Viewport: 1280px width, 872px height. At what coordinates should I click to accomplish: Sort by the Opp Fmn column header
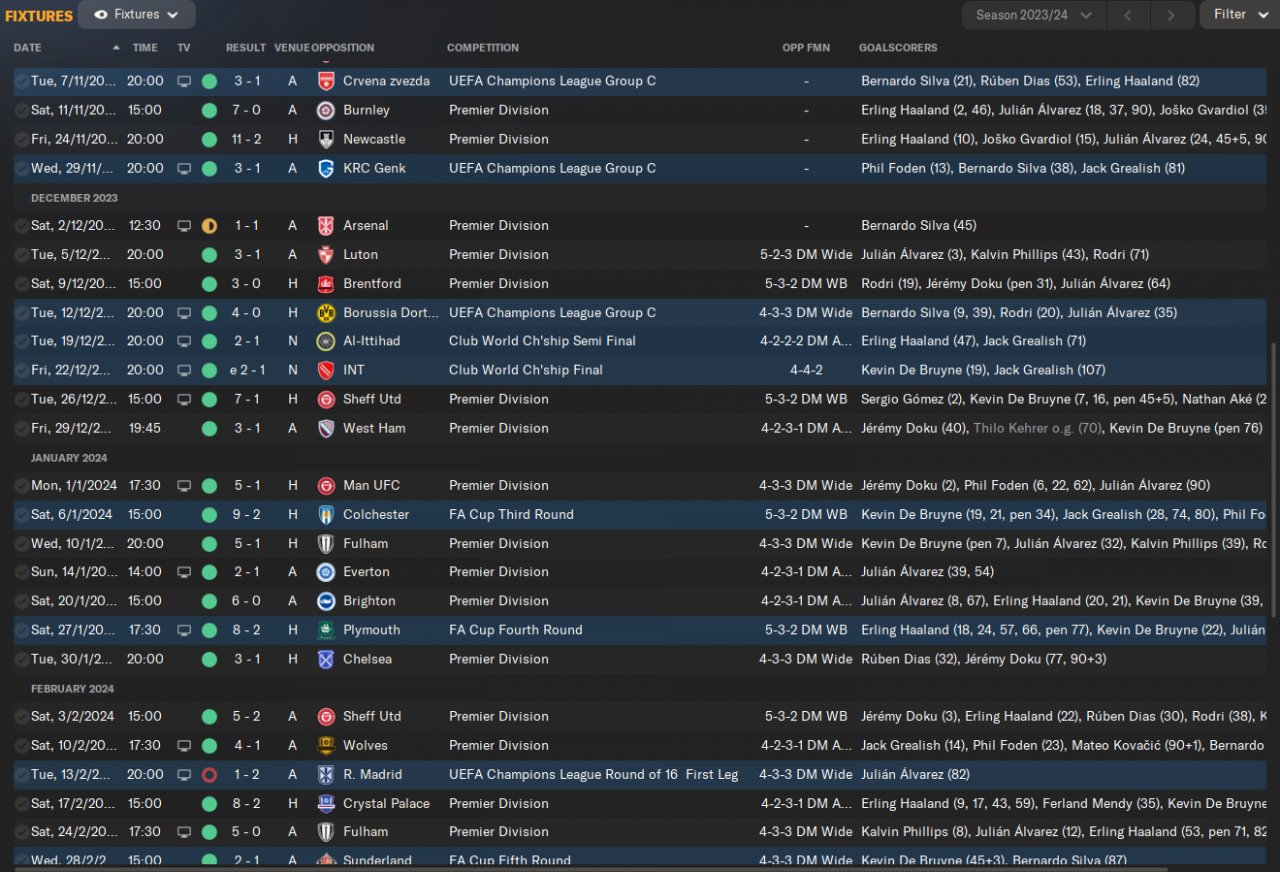click(x=806, y=48)
